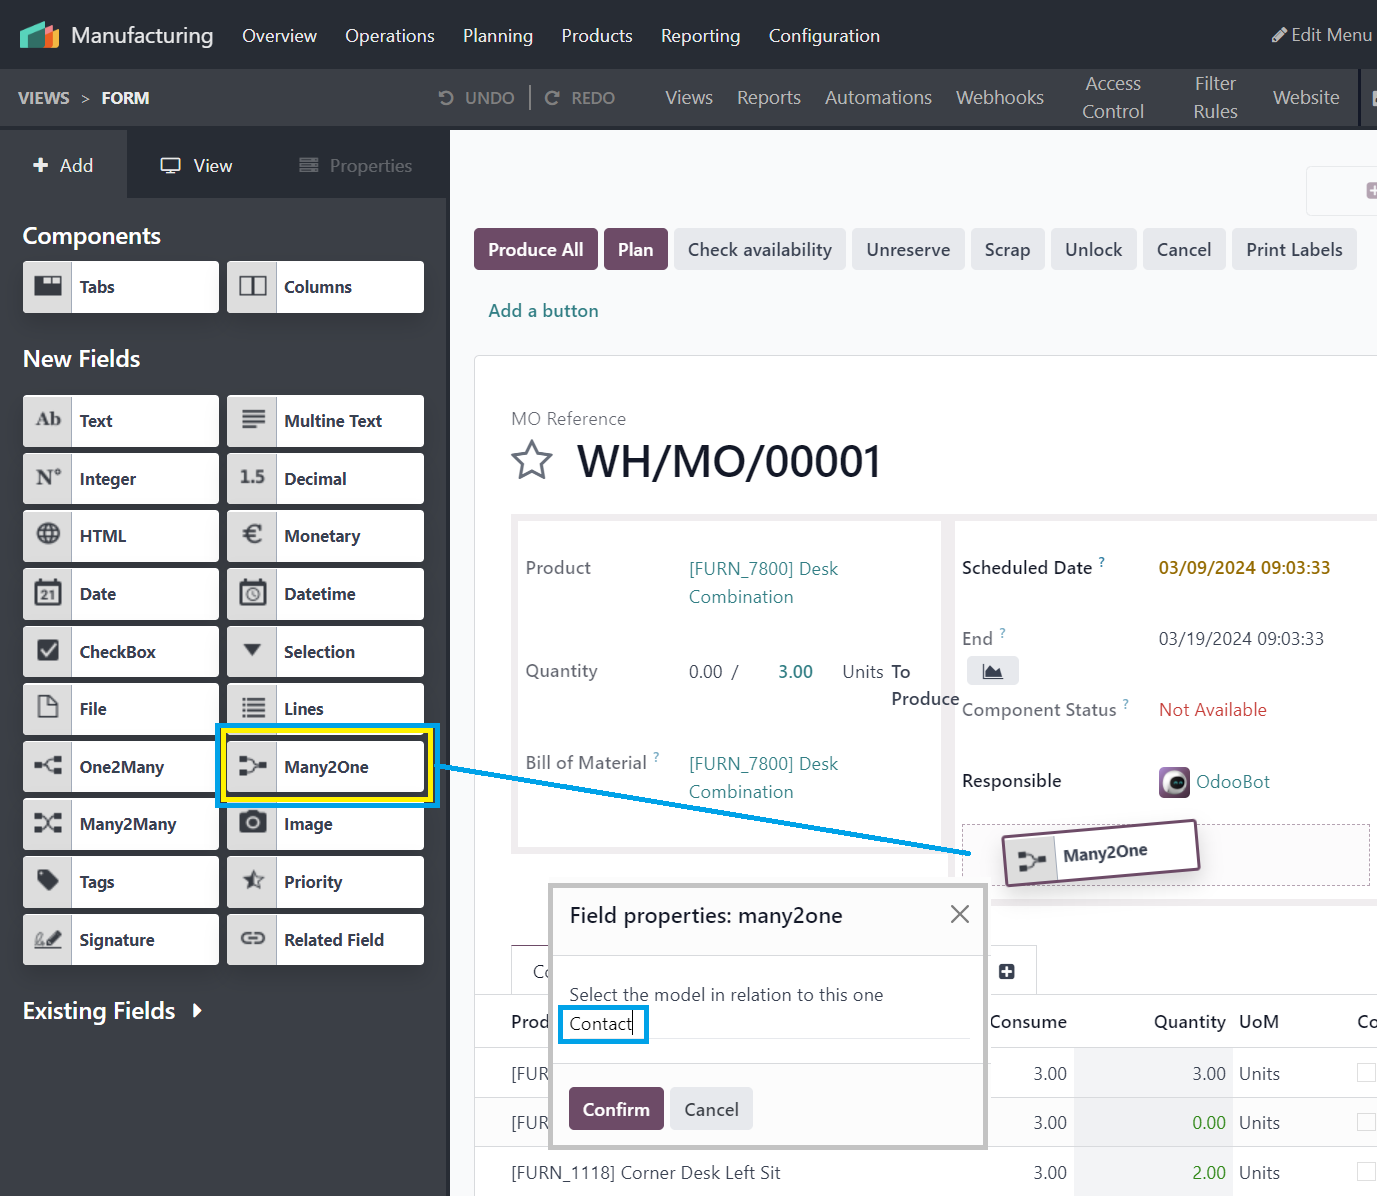
Task: Click the Plan button
Action: coord(635,249)
